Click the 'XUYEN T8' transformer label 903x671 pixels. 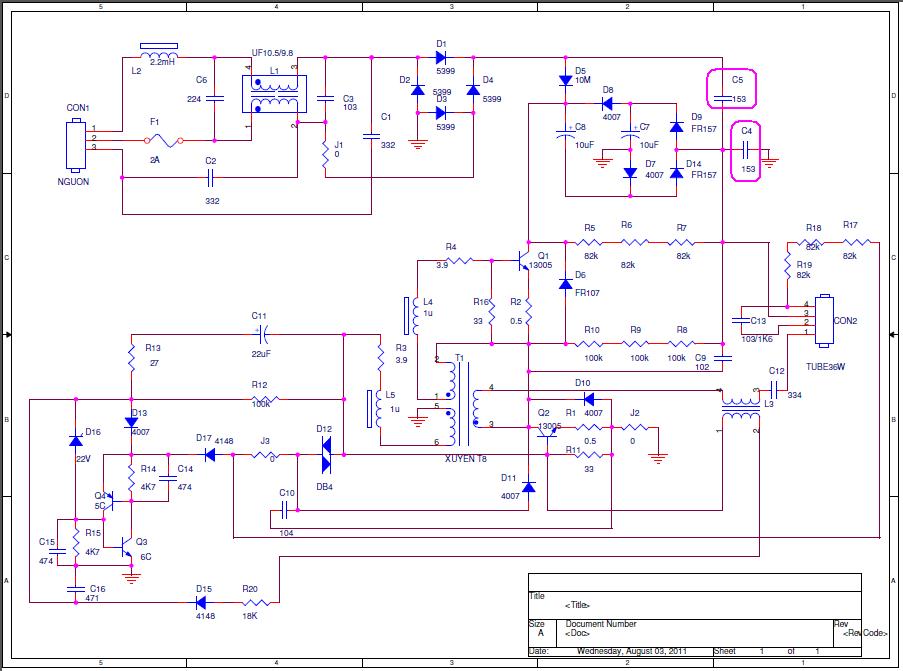pos(465,458)
